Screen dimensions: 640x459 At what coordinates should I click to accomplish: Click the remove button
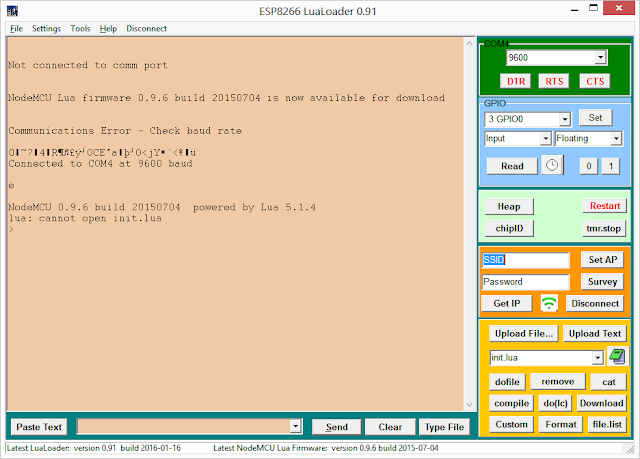pyautogui.click(x=558, y=381)
